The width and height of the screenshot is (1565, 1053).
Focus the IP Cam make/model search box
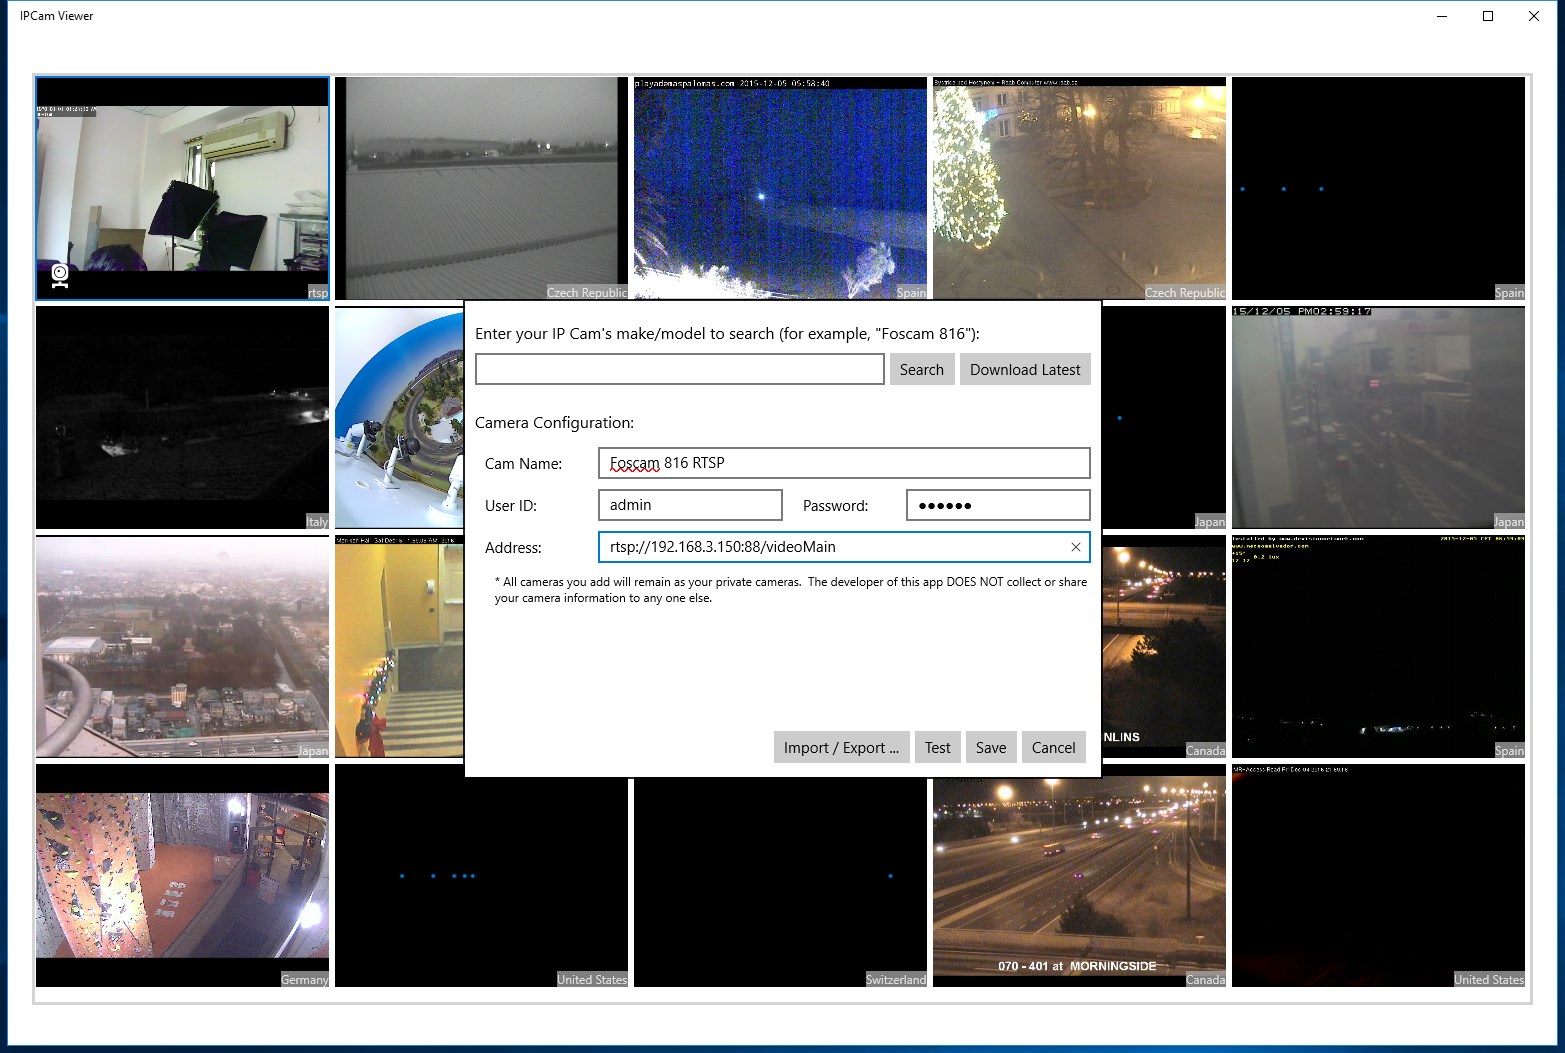tap(679, 369)
